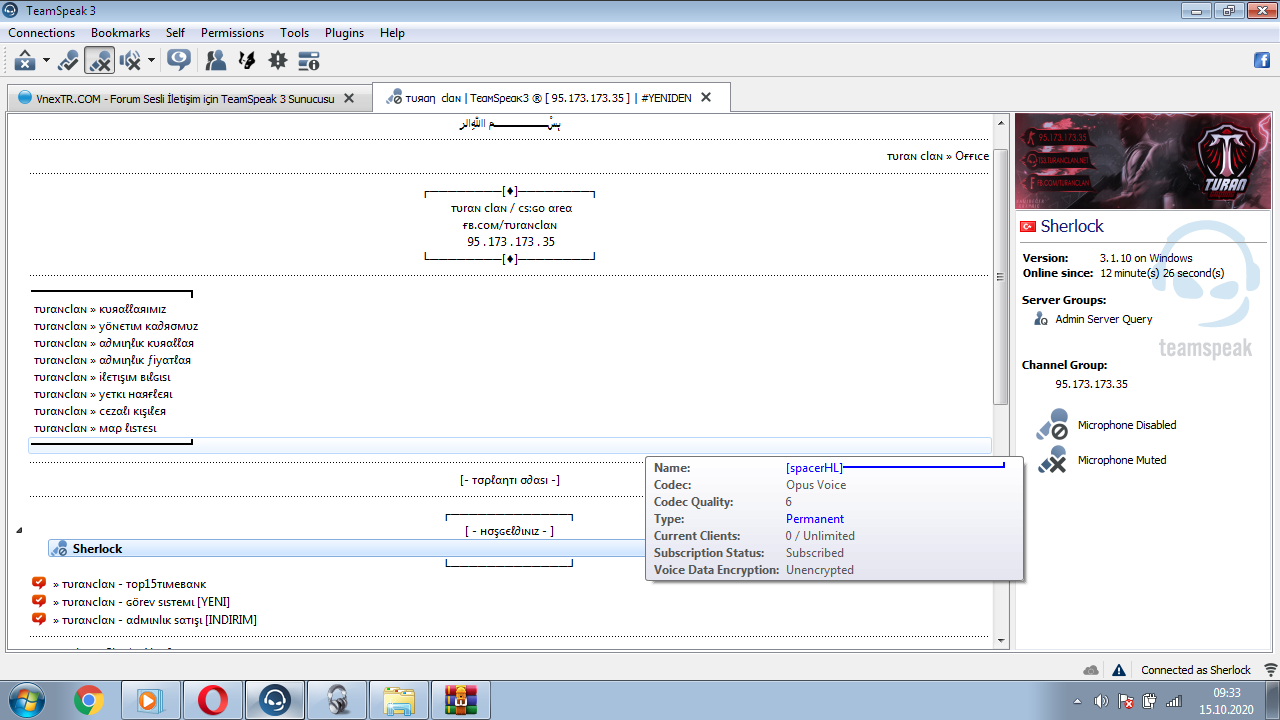Viewport: 1280px width, 720px height.
Task: Open the volume icon in system tray
Action: click(x=1101, y=700)
